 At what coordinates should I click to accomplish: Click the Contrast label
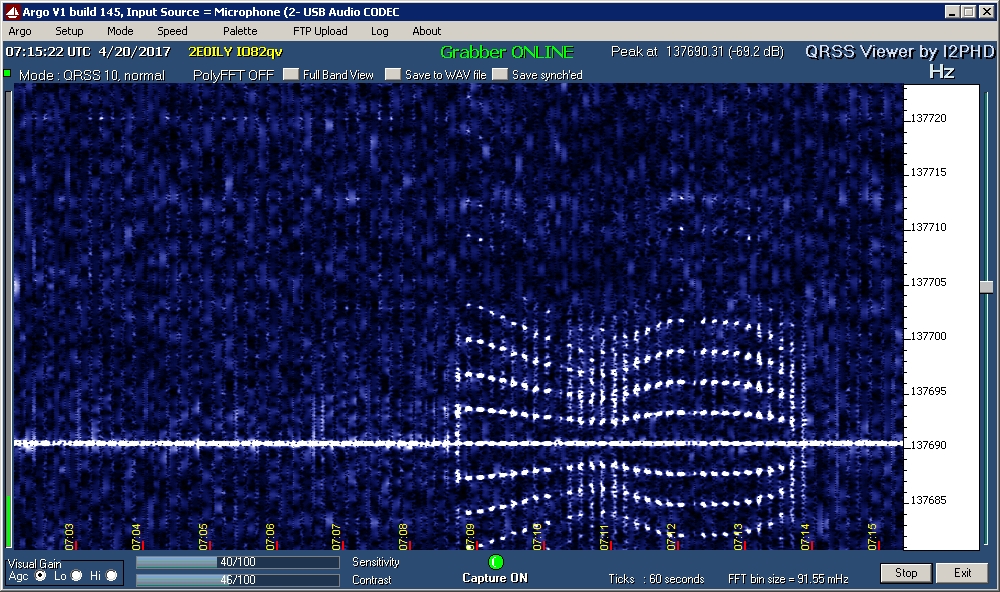click(x=372, y=580)
